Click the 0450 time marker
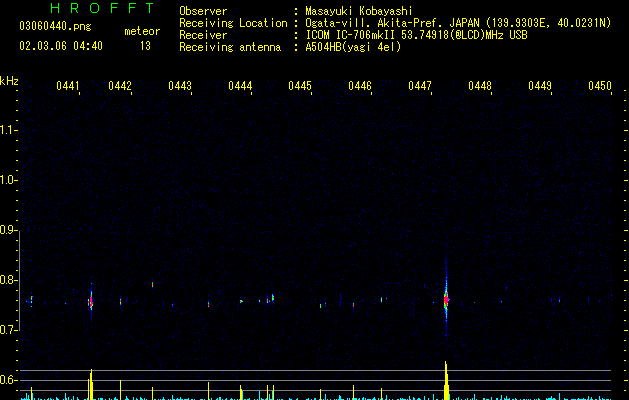 pos(600,86)
